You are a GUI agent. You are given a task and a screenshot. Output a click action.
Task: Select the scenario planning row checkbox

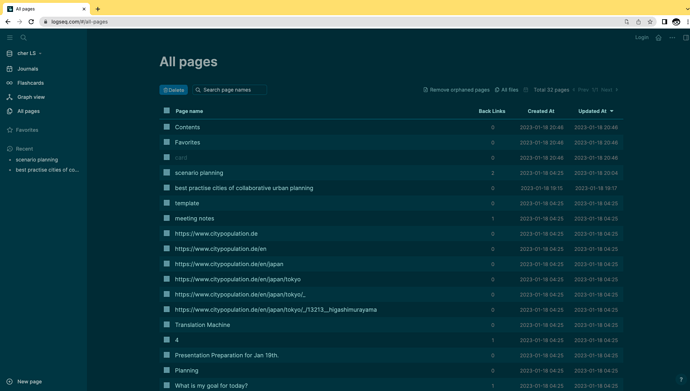(167, 172)
